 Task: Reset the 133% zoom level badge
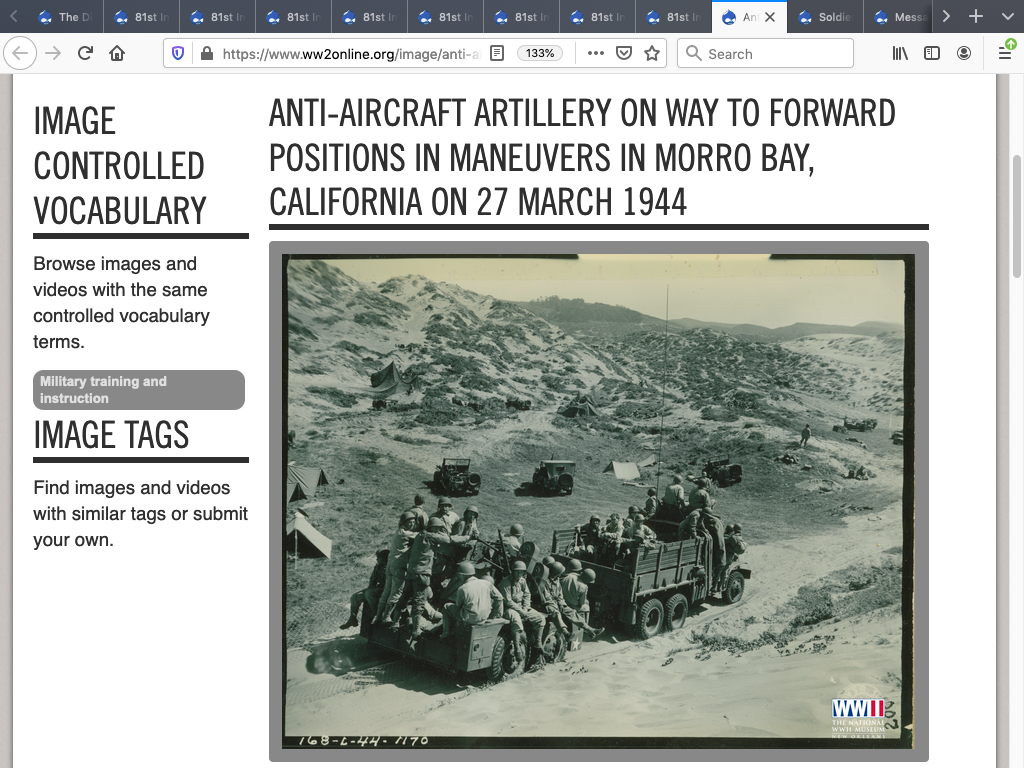pos(540,54)
